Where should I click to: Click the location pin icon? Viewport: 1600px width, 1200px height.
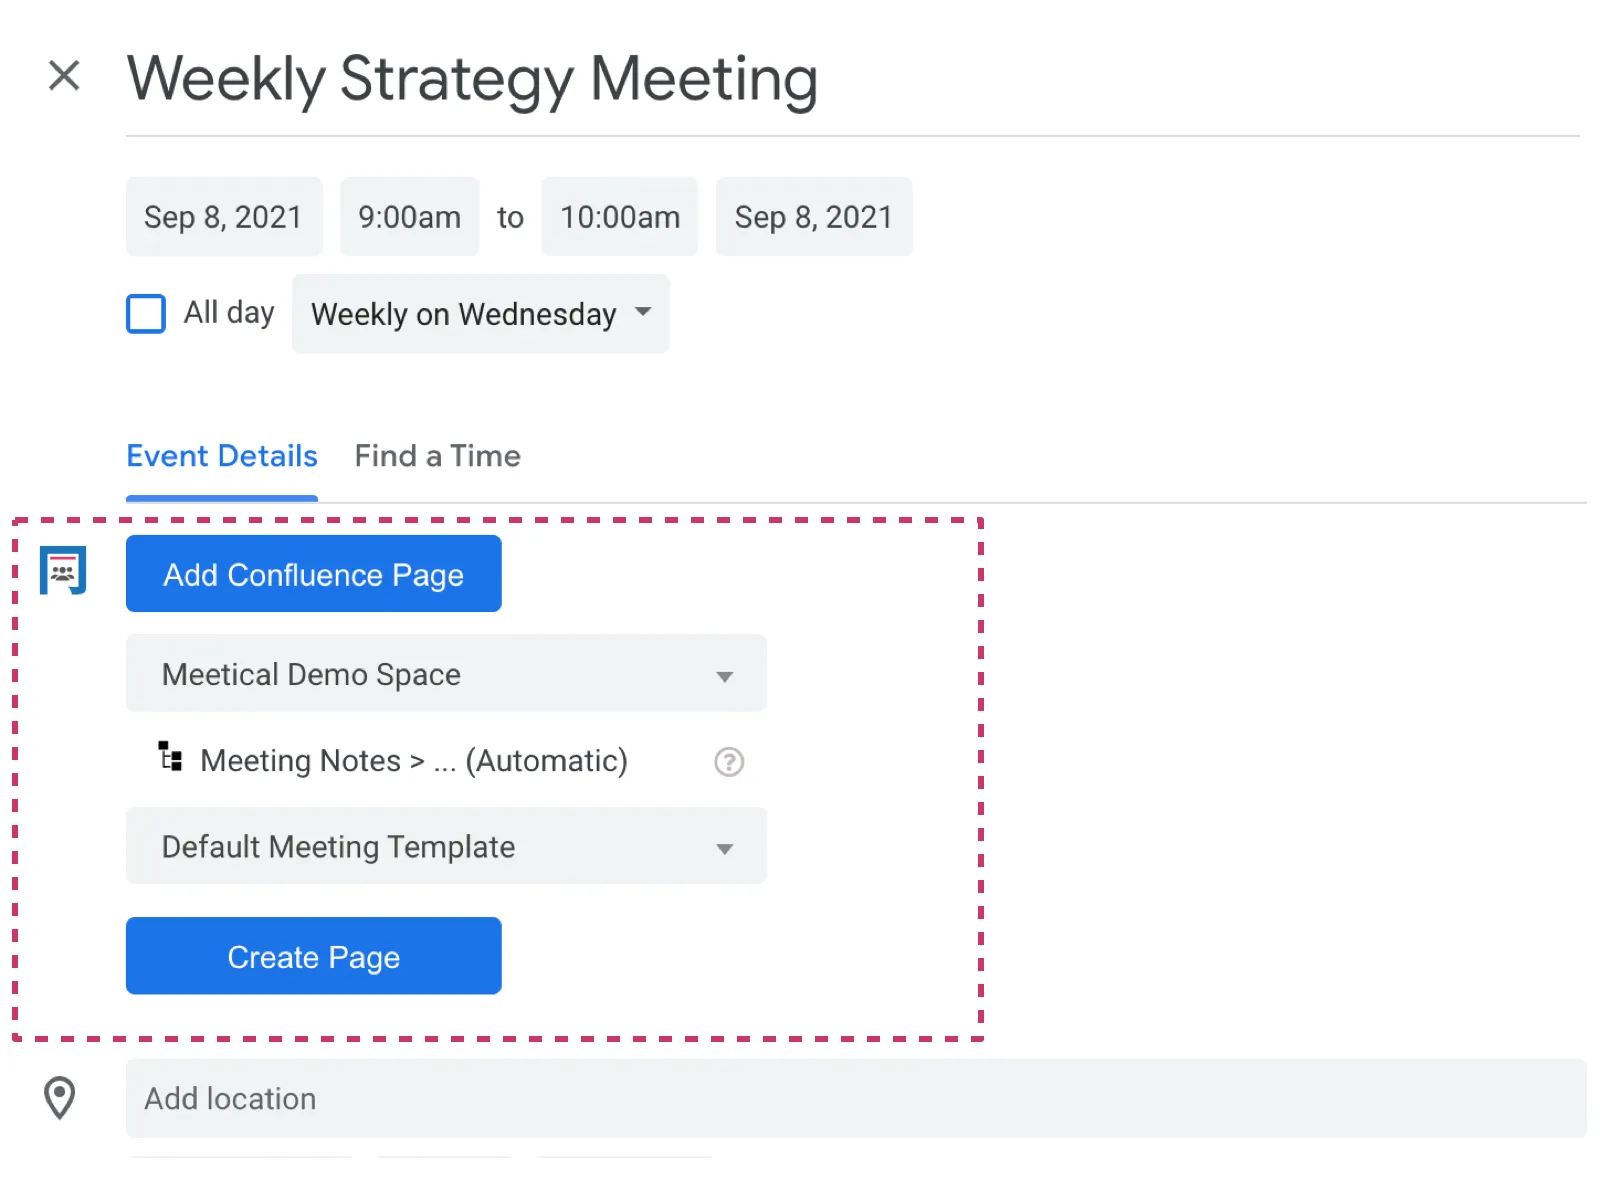coord(60,1098)
